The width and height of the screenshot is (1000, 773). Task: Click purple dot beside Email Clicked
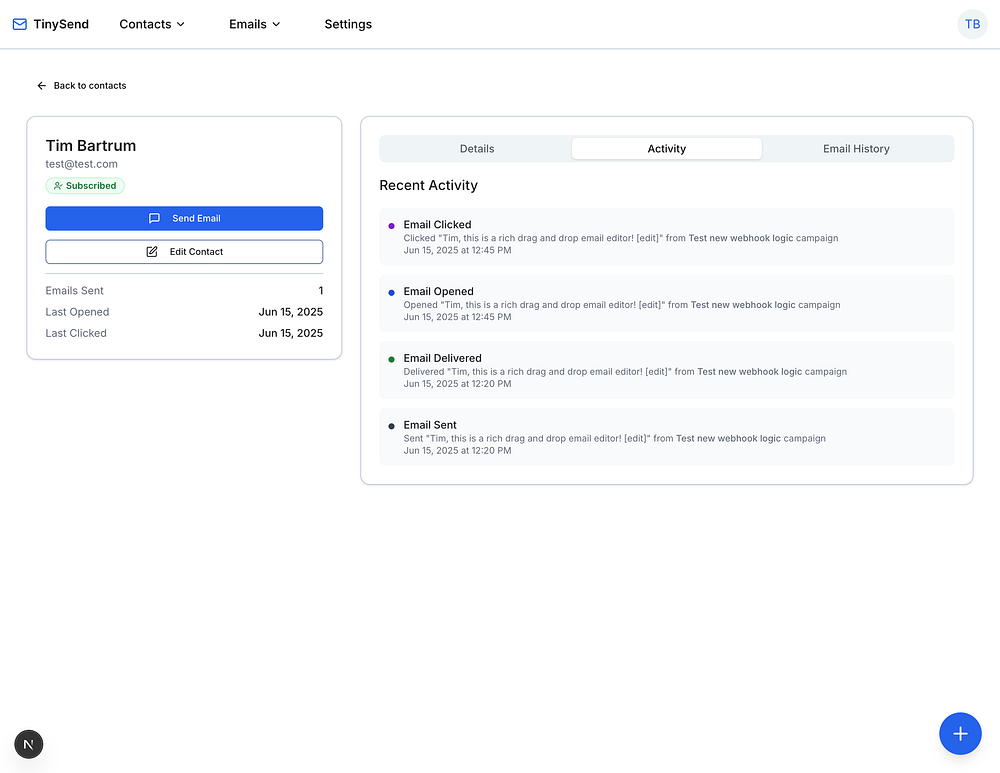(392, 226)
